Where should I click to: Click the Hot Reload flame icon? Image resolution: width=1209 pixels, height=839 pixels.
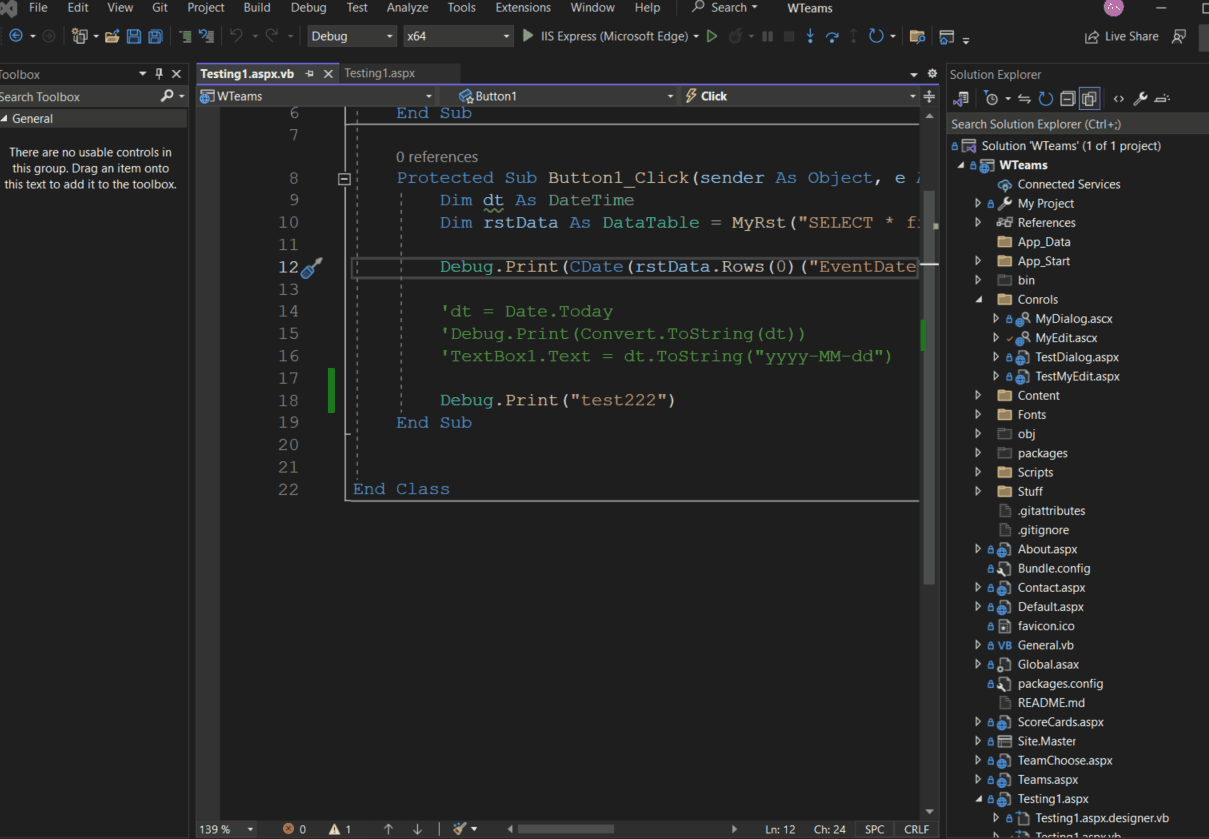[736, 36]
